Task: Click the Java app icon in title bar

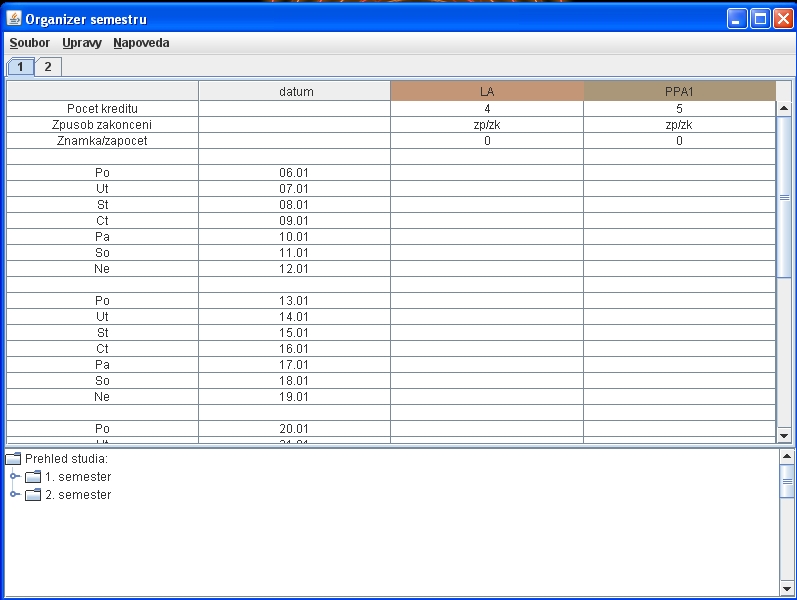Action: click(14, 19)
